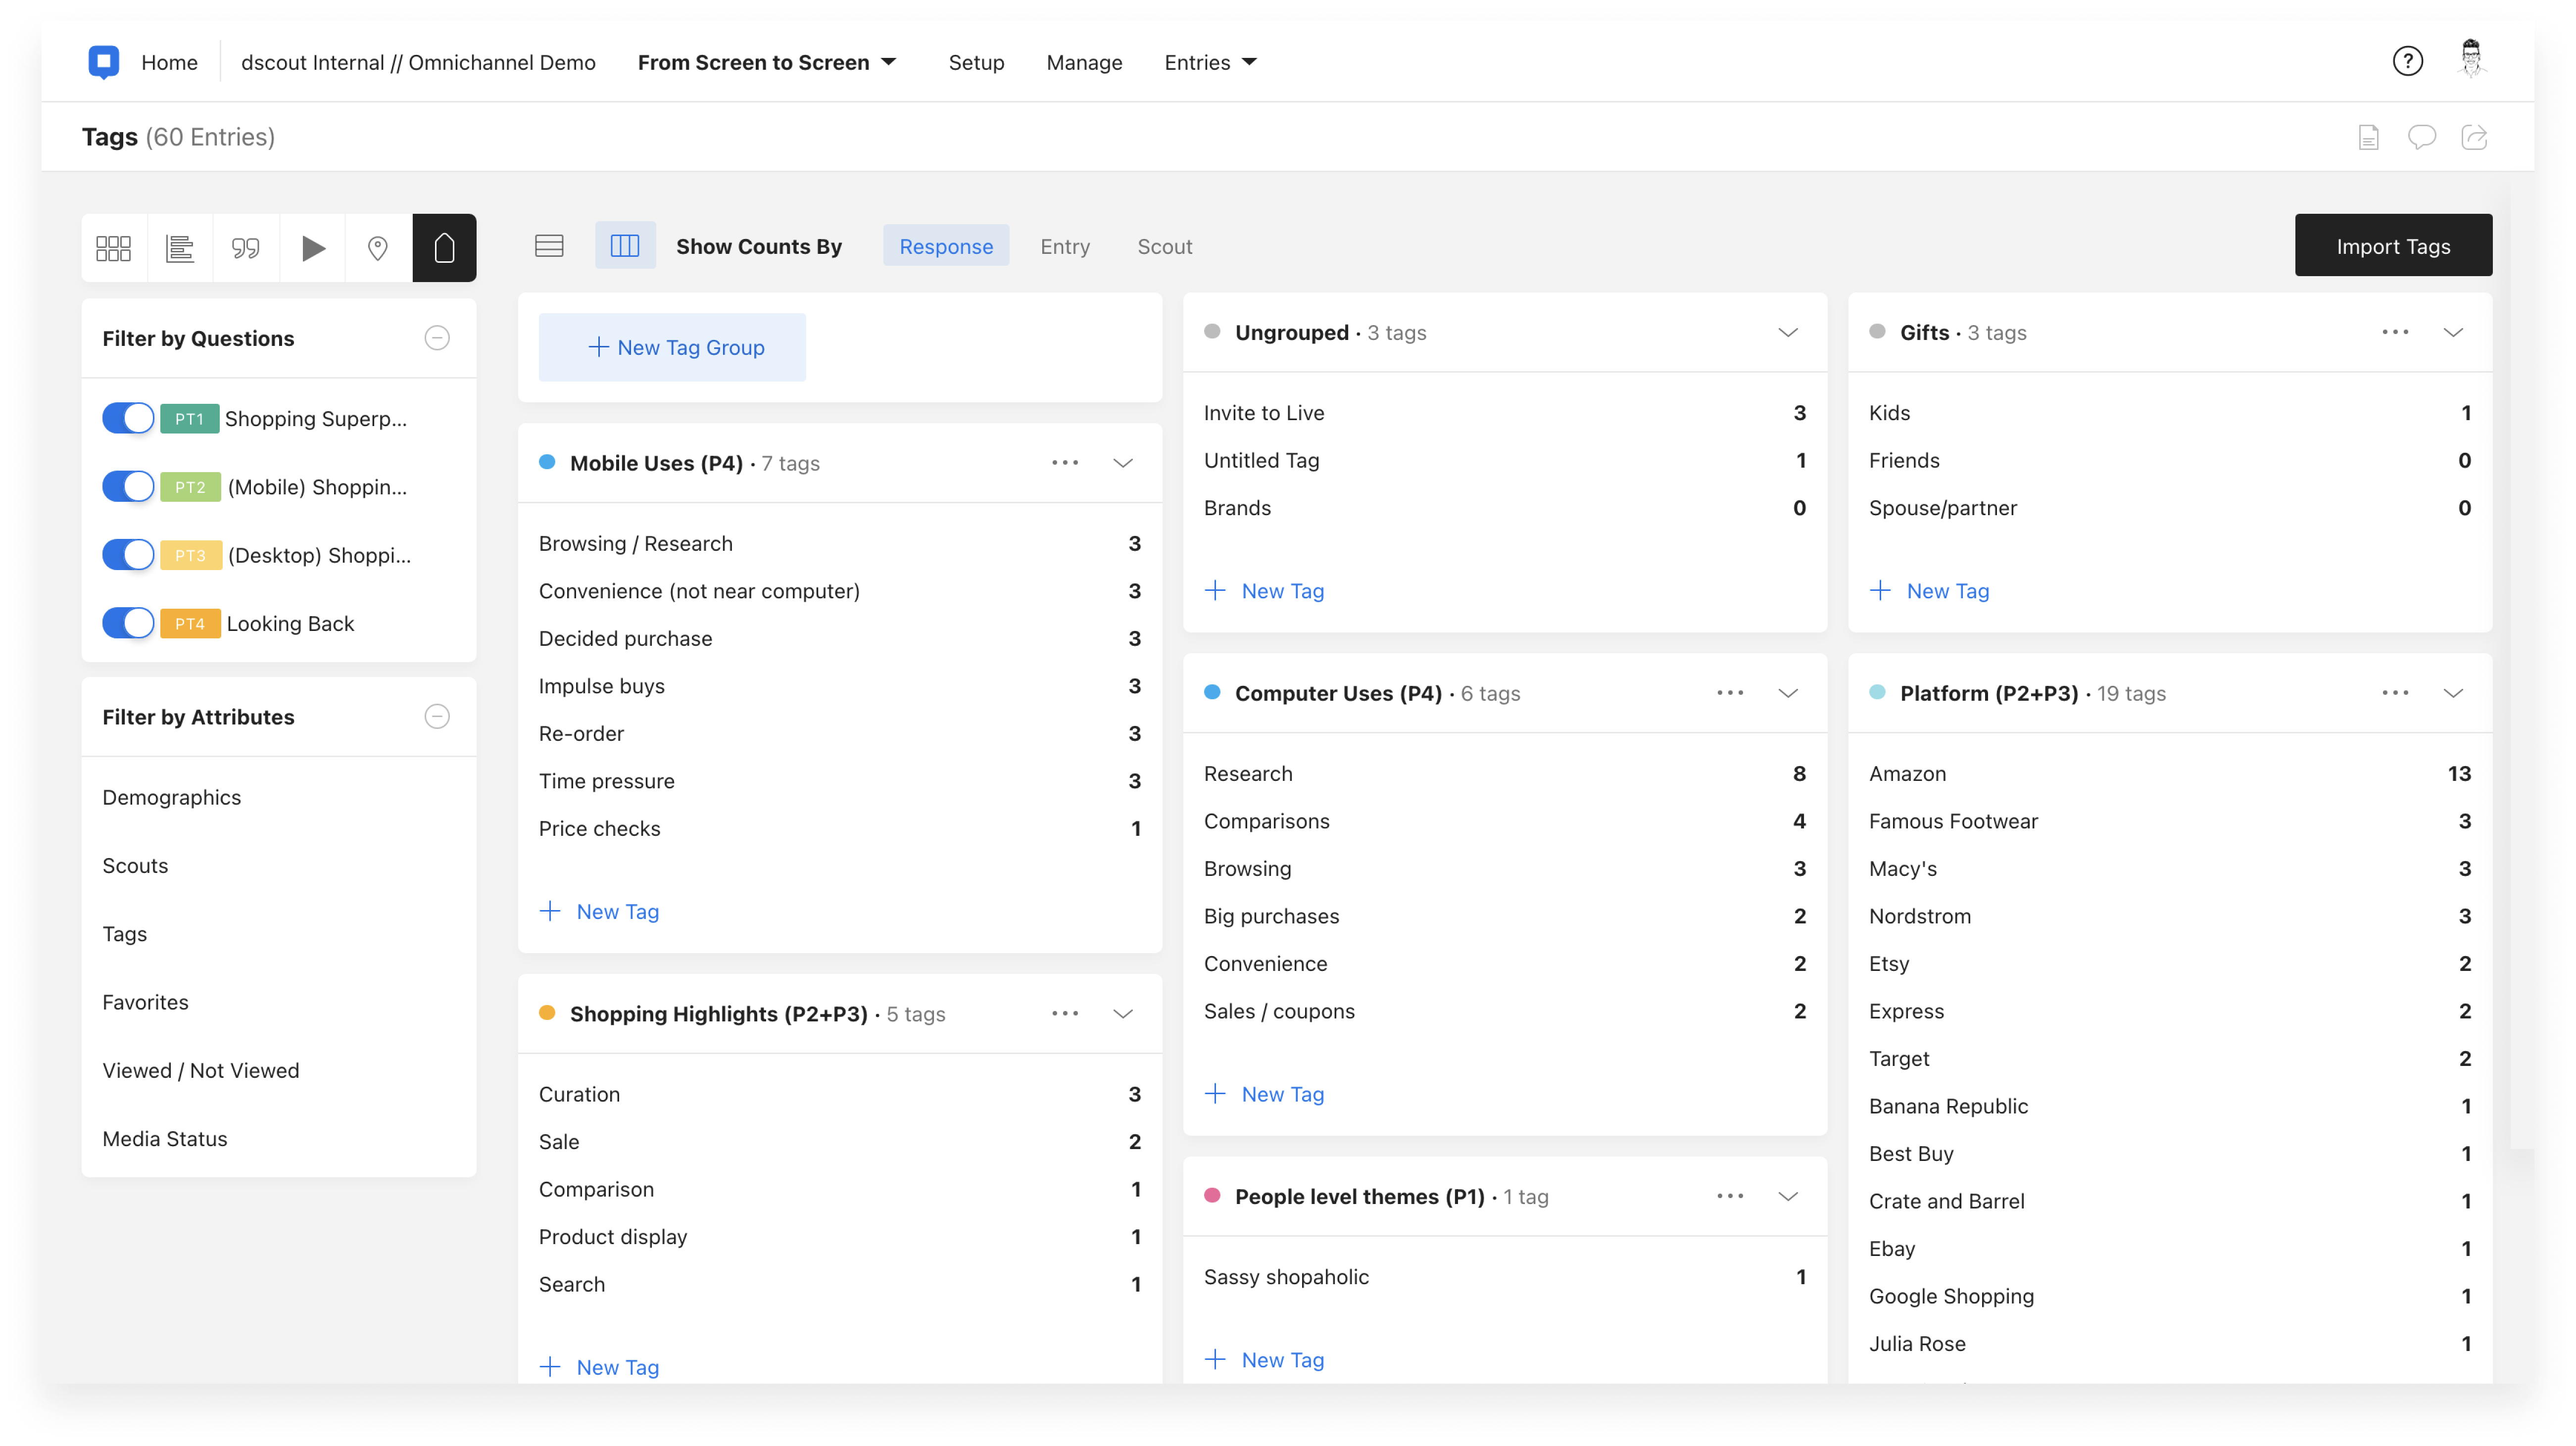Switch to the quotes view icon

[x=245, y=247]
